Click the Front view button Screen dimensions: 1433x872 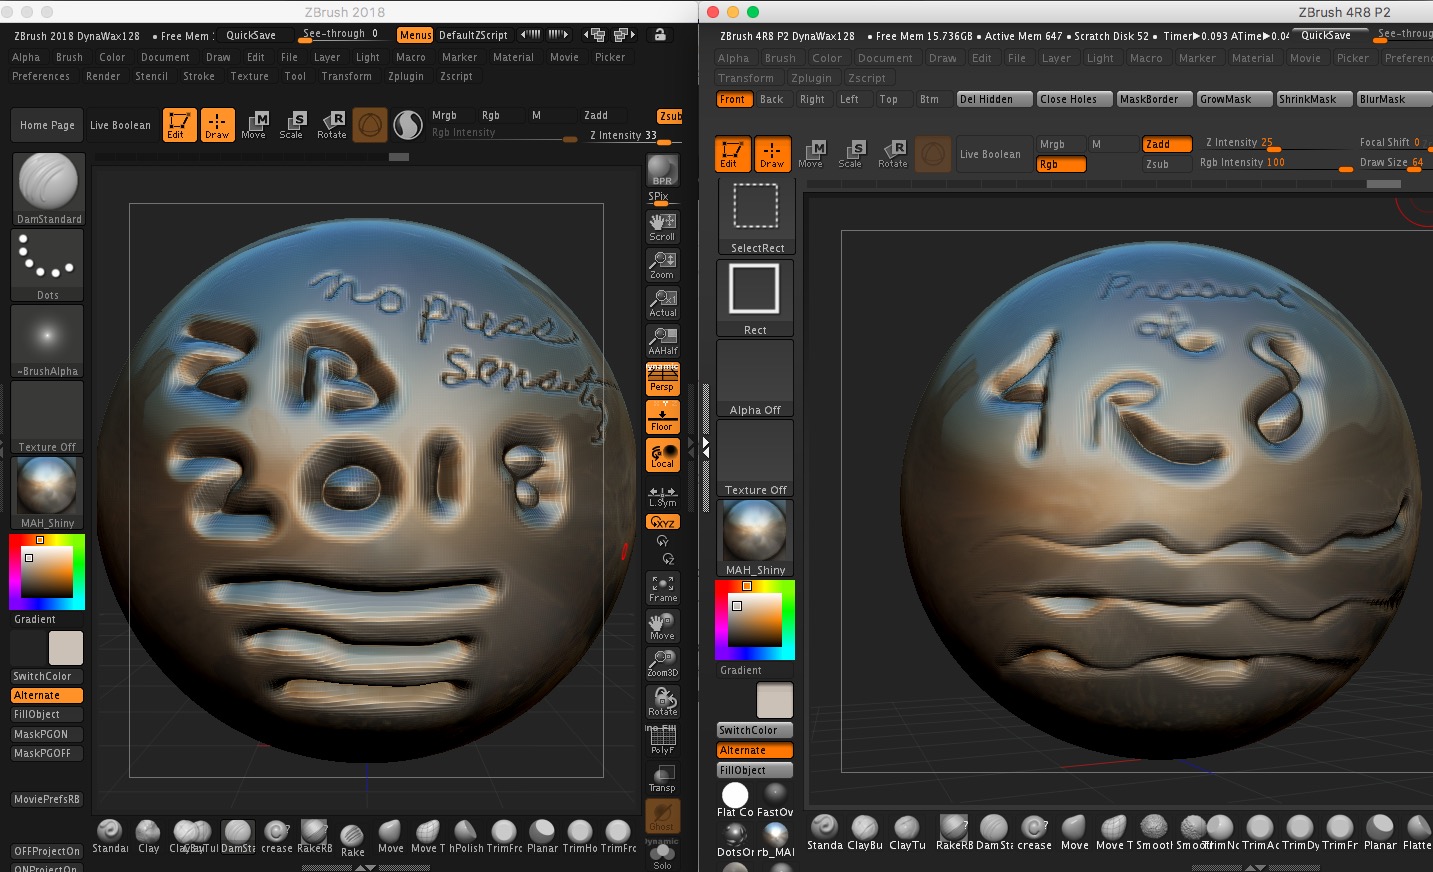point(733,99)
